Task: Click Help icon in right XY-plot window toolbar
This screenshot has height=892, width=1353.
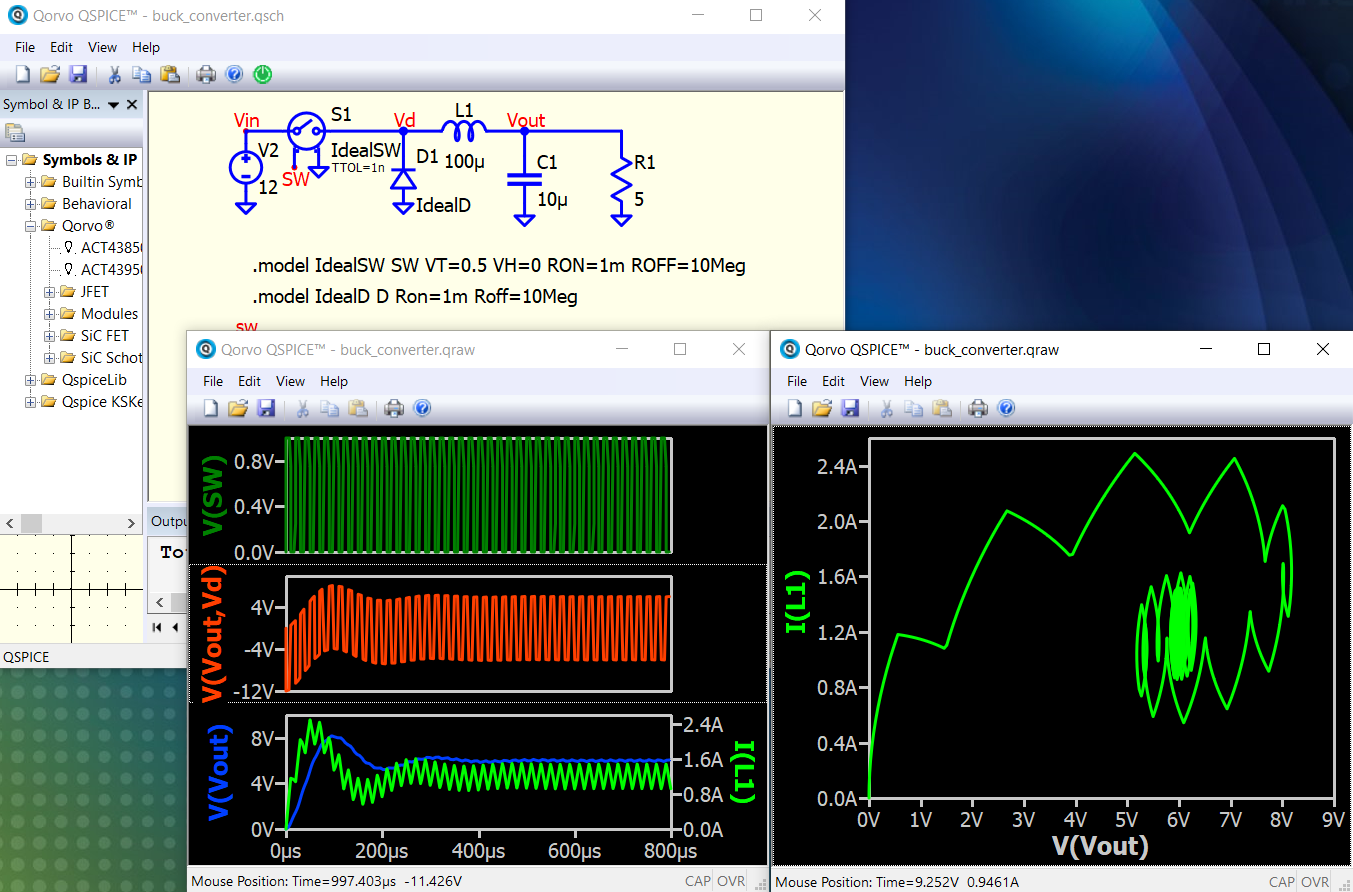Action: tap(1006, 408)
